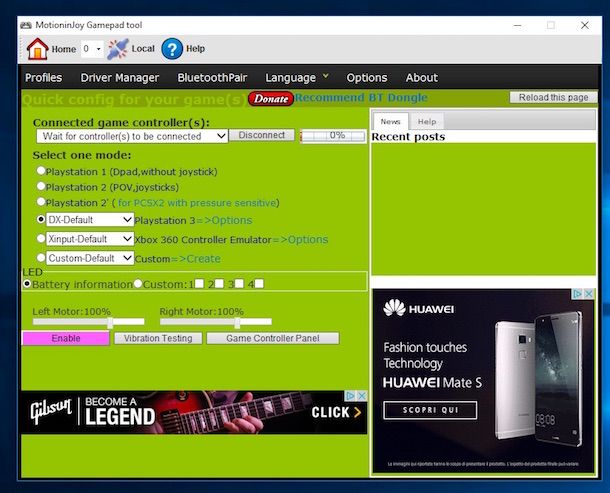610x493 pixels.
Task: Click the Local connection plug icon
Action: tap(117, 49)
